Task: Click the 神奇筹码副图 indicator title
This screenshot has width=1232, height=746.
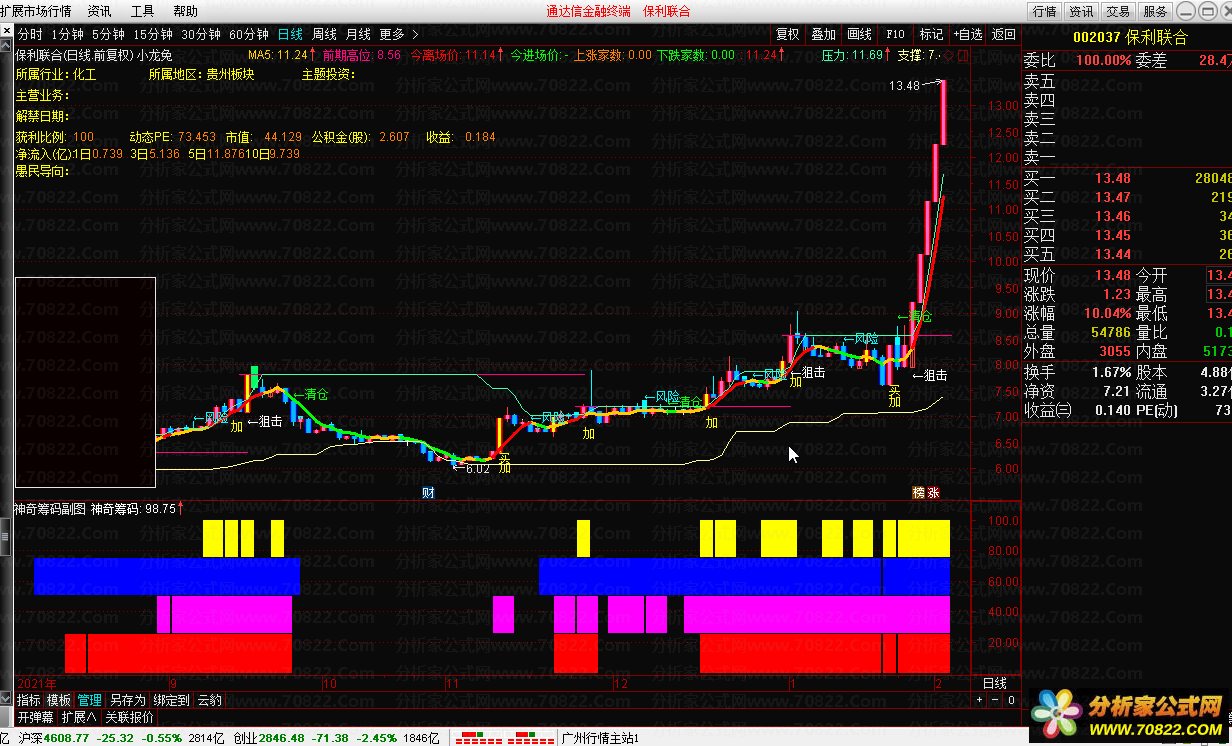Action: point(50,508)
